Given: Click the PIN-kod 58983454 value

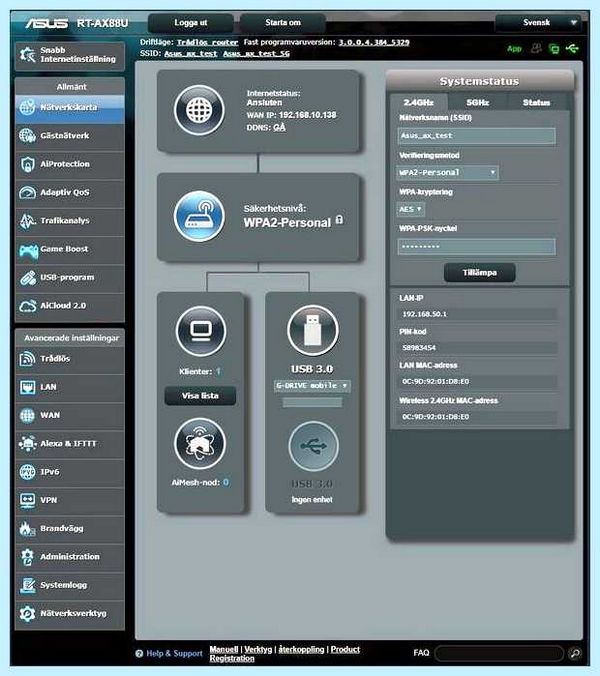Looking at the screenshot, I should 419,347.
